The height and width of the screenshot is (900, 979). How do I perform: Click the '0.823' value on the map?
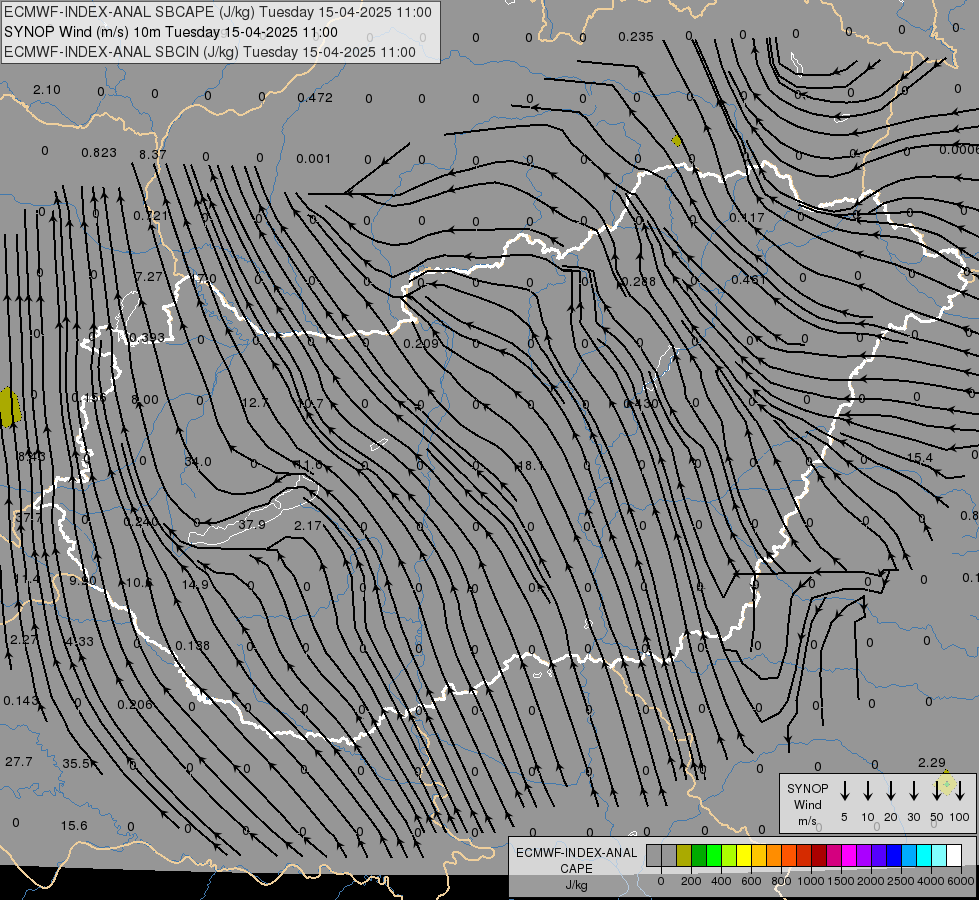coord(99,152)
